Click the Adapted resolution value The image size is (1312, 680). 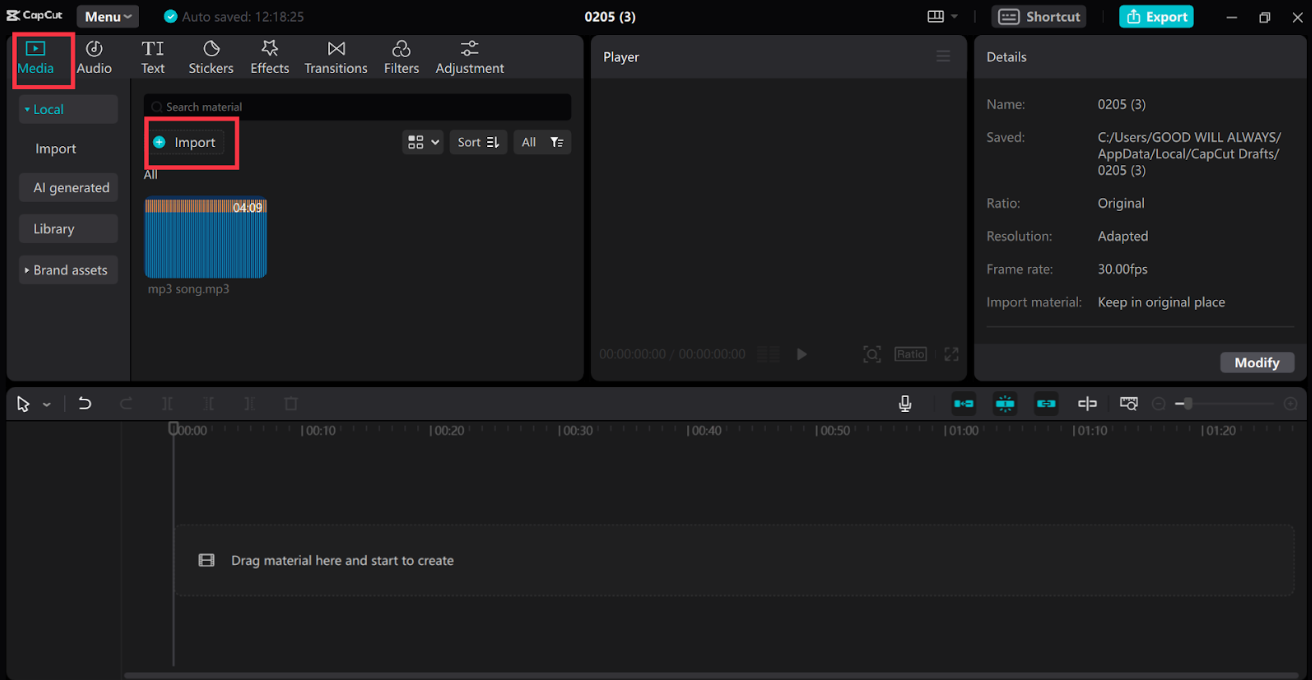click(1123, 236)
